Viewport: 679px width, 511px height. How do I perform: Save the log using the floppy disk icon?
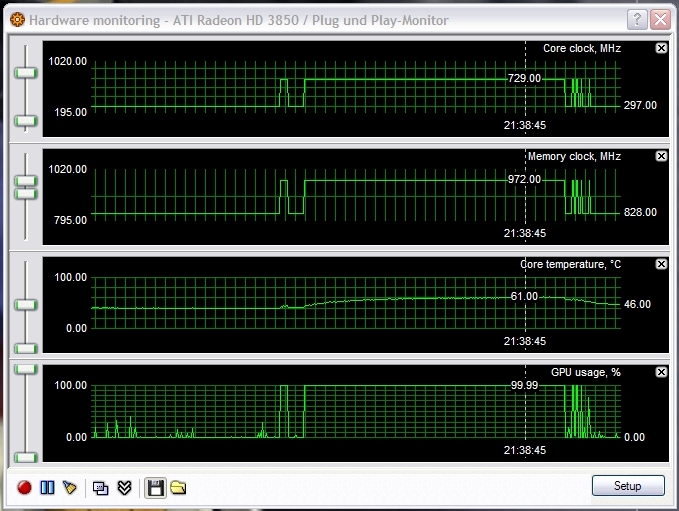click(155, 488)
